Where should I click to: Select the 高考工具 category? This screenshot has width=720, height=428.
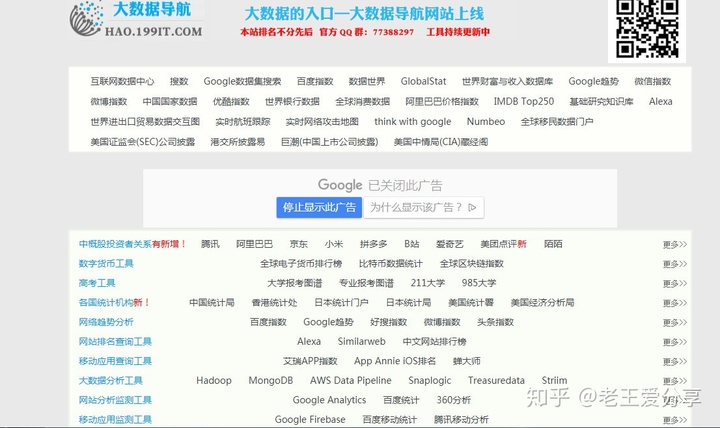[x=97, y=283]
